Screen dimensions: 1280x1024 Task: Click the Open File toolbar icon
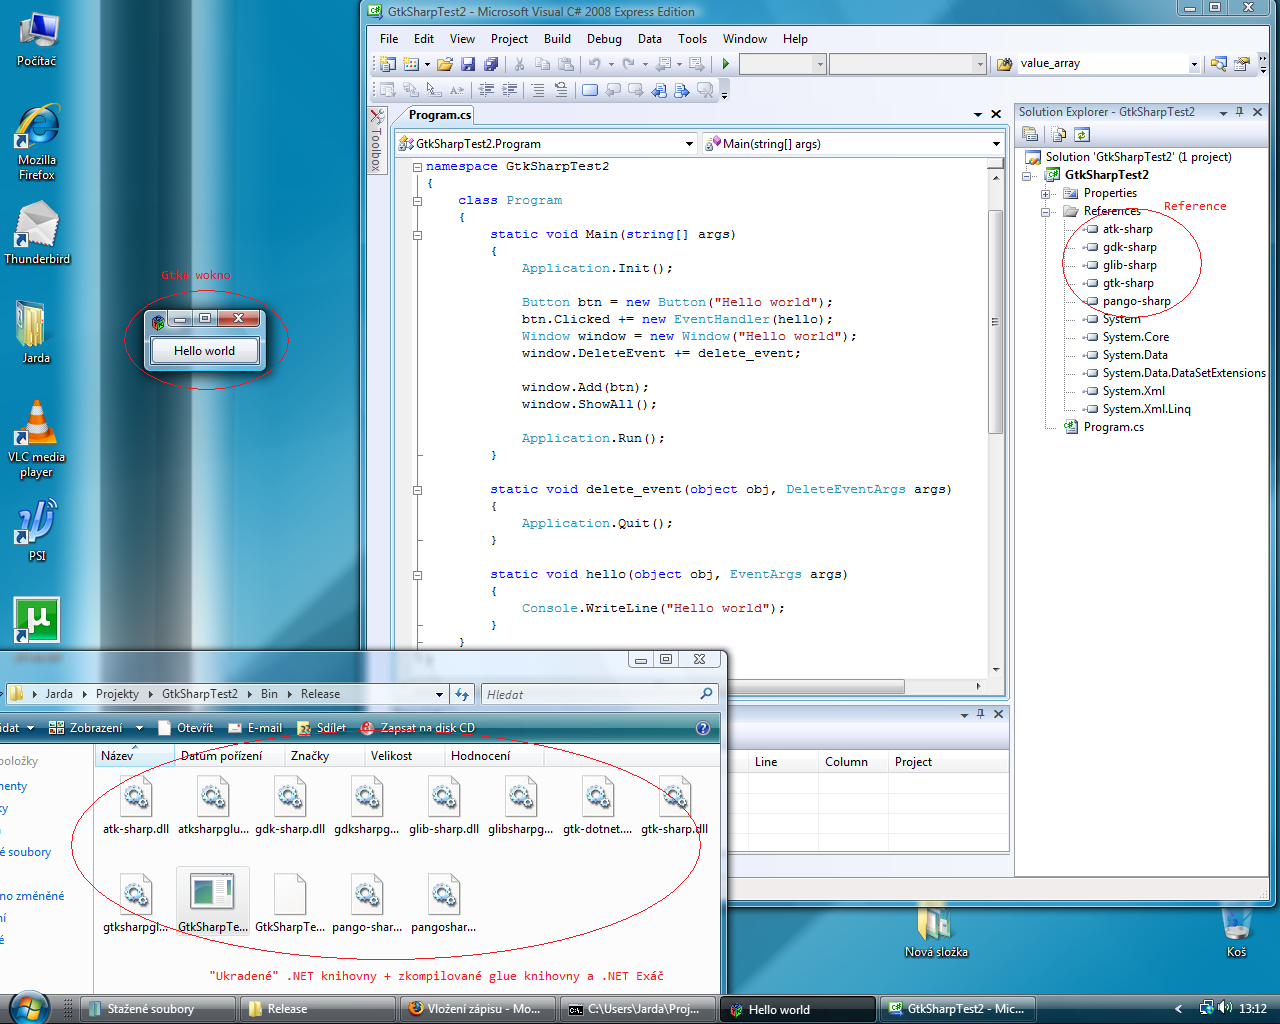tap(445, 64)
